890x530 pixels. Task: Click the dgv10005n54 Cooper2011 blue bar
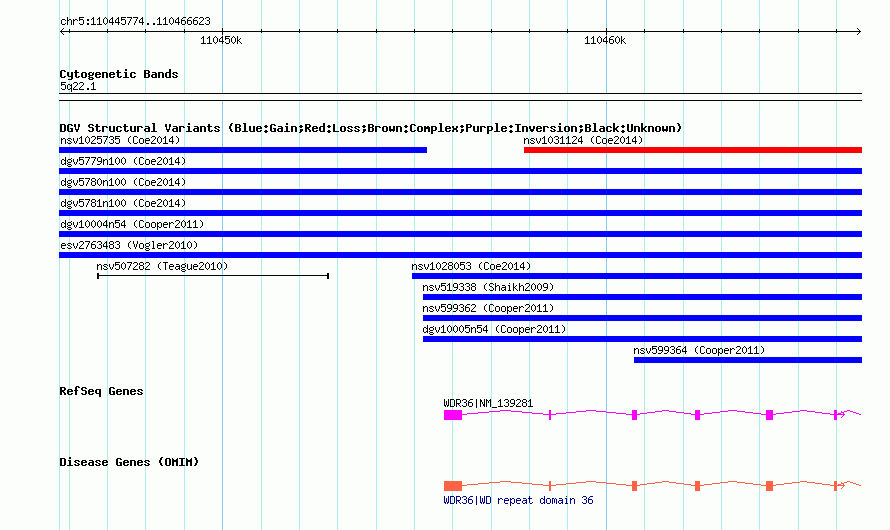click(642, 339)
